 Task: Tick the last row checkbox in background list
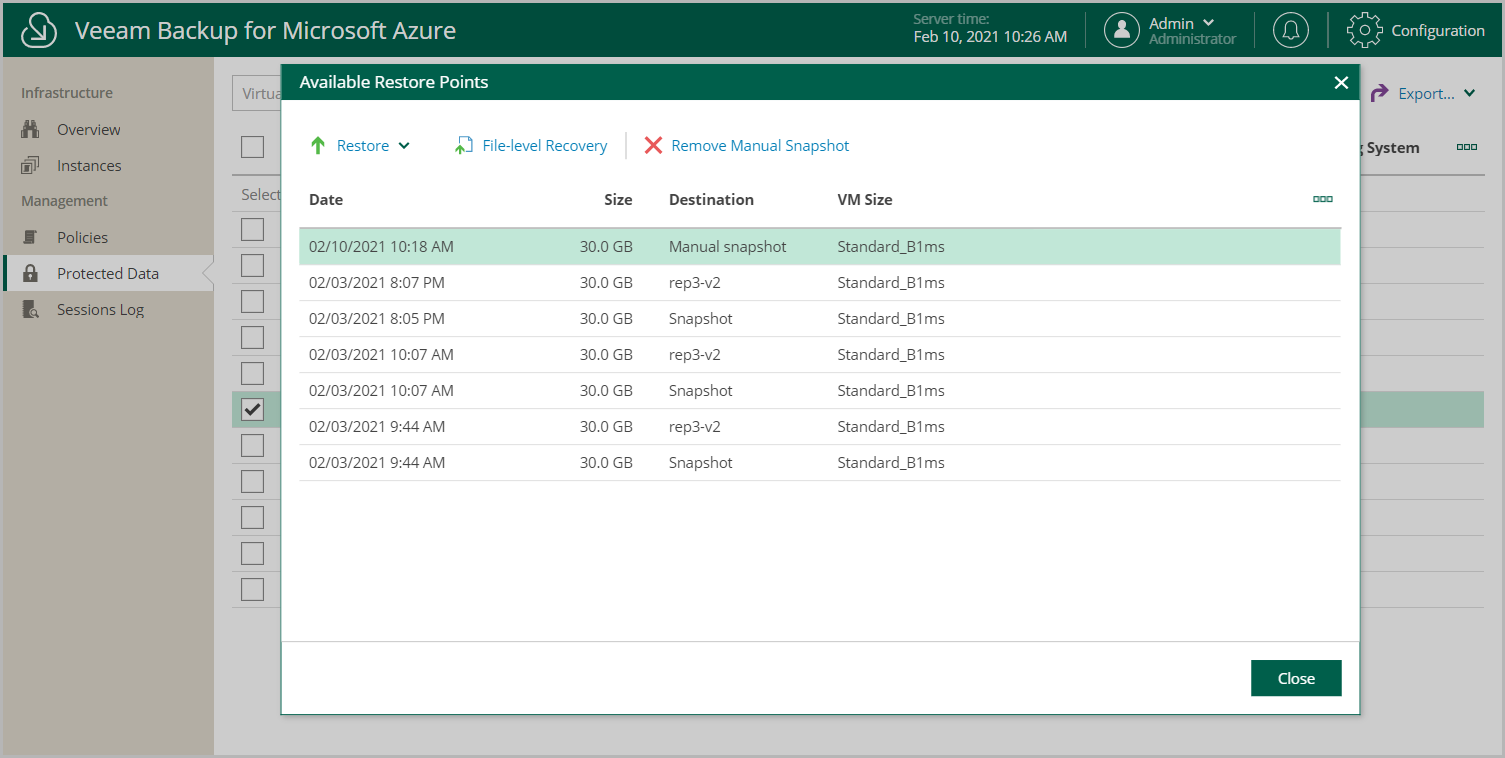253,589
